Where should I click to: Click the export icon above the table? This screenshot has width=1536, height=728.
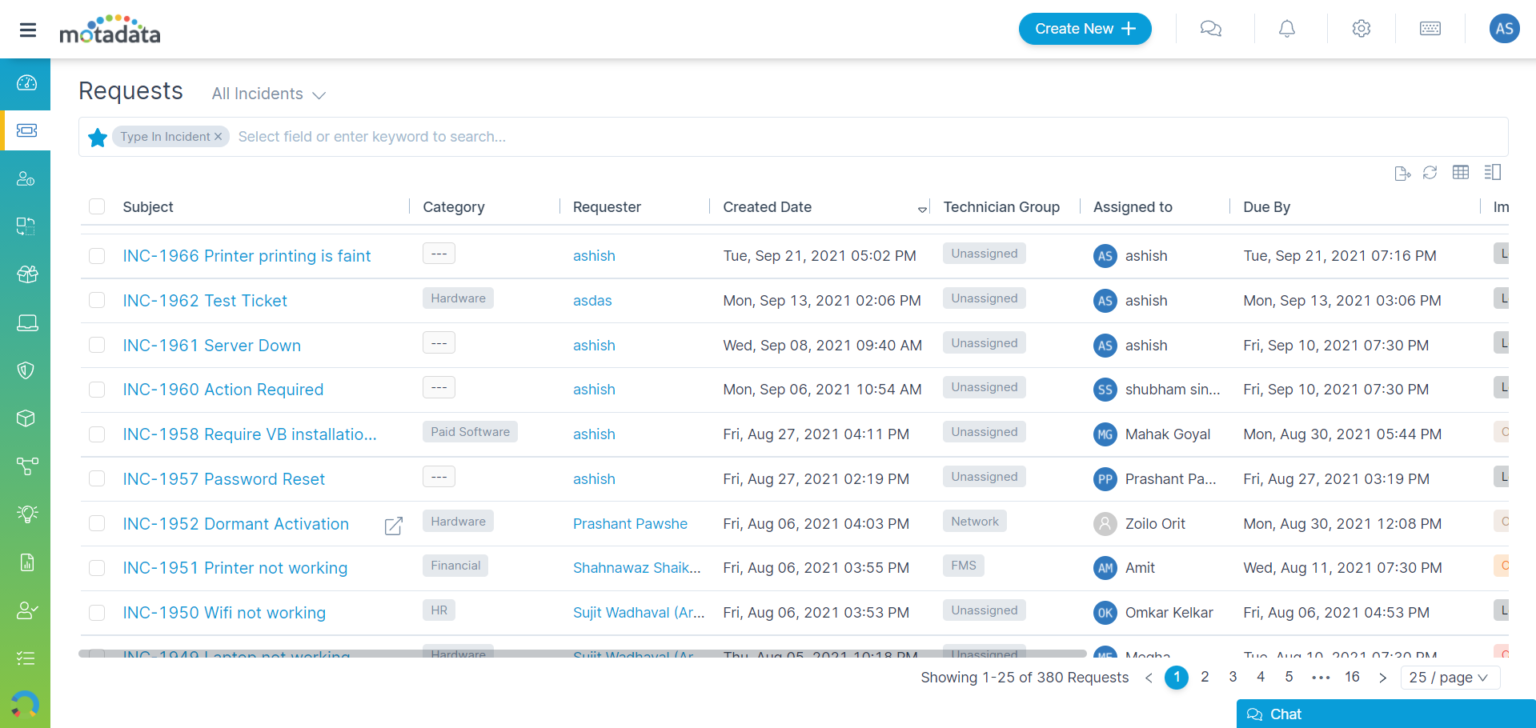click(1402, 173)
